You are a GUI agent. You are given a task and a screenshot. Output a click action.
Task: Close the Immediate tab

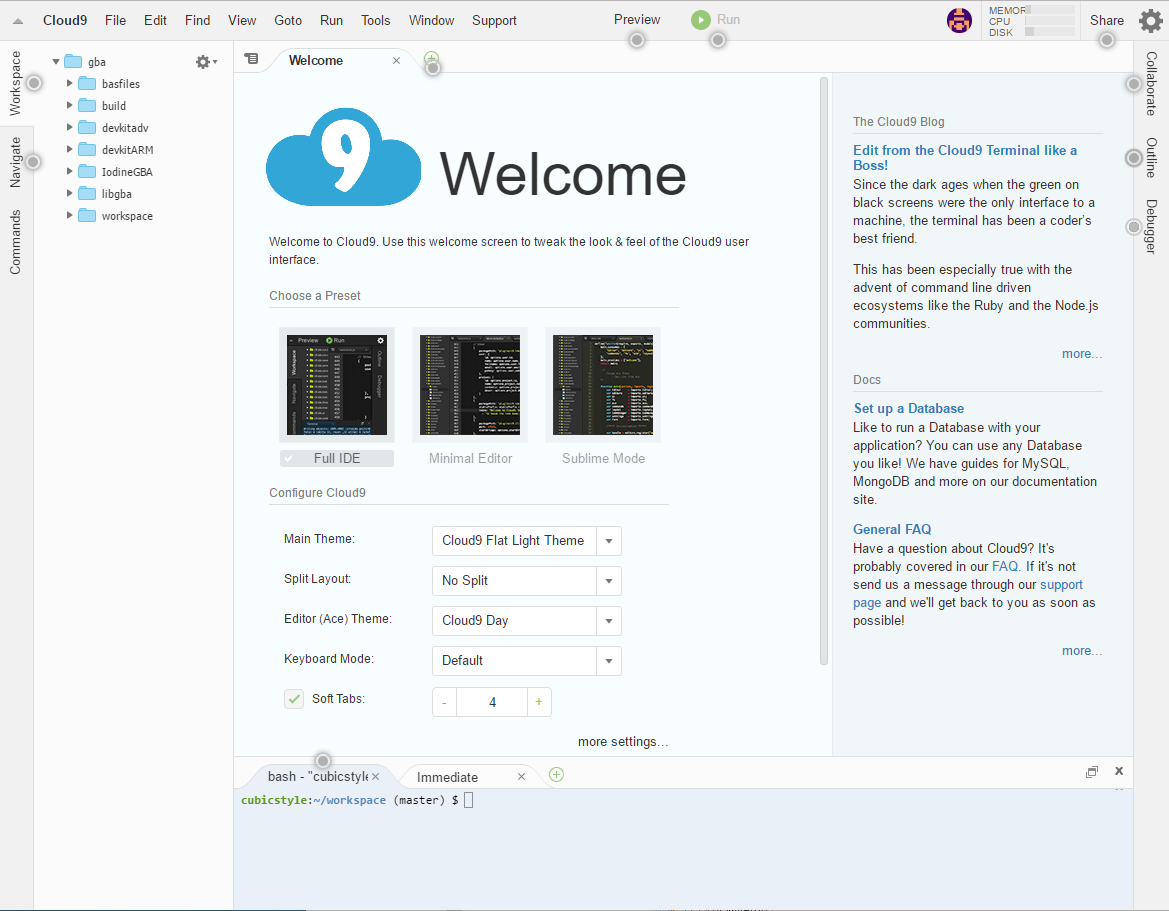521,777
